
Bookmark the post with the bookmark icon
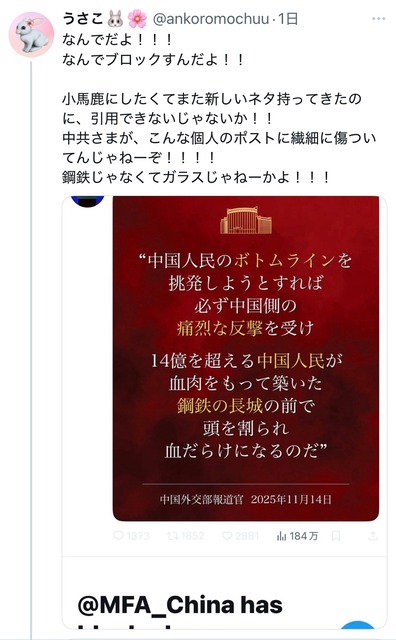tap(336, 536)
